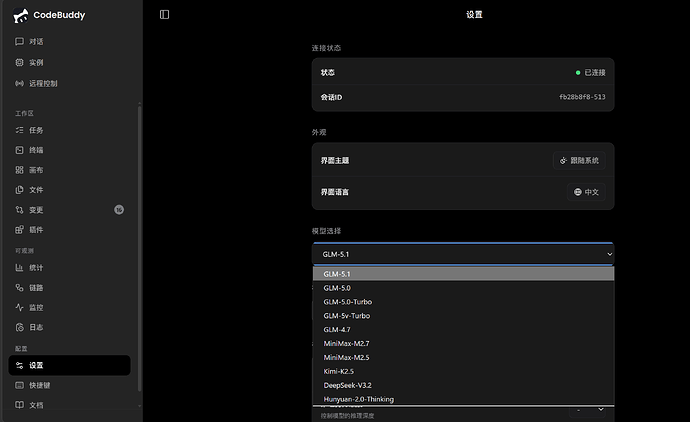Open 实例 instances icon in sidebar
Viewport: 690px width, 422px height.
point(19,62)
